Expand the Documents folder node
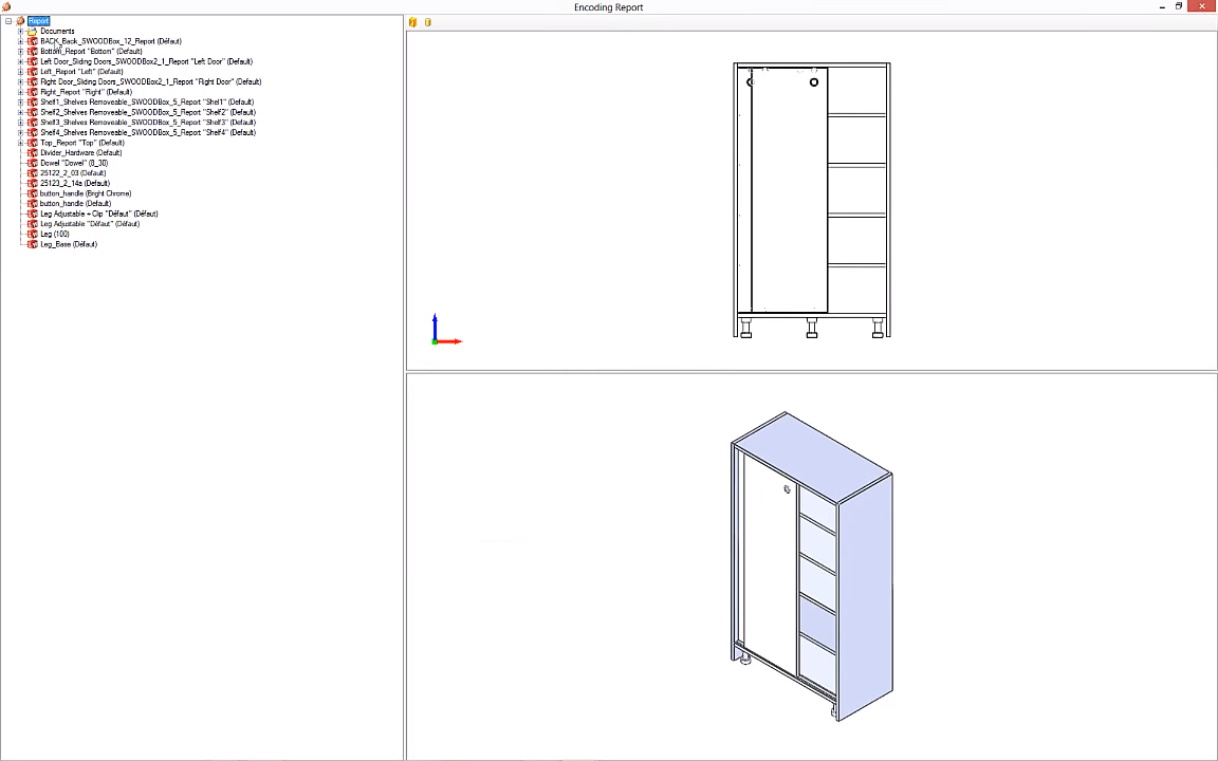 pyautogui.click(x=20, y=31)
